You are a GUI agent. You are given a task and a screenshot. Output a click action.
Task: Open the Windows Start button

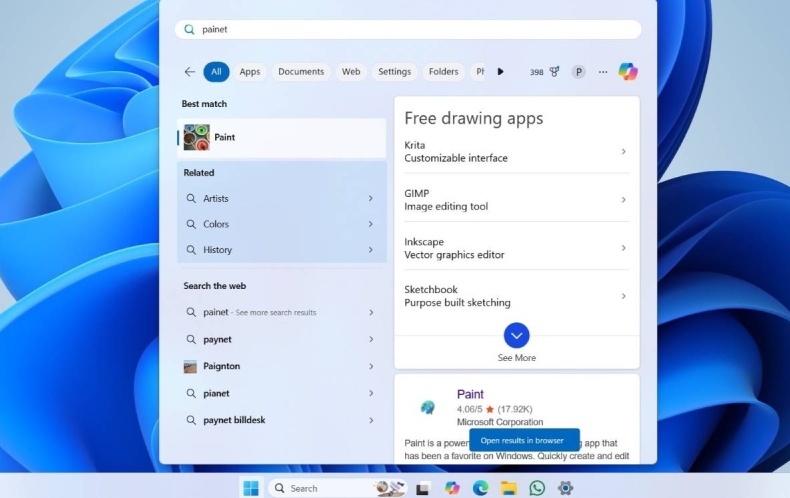pos(250,487)
